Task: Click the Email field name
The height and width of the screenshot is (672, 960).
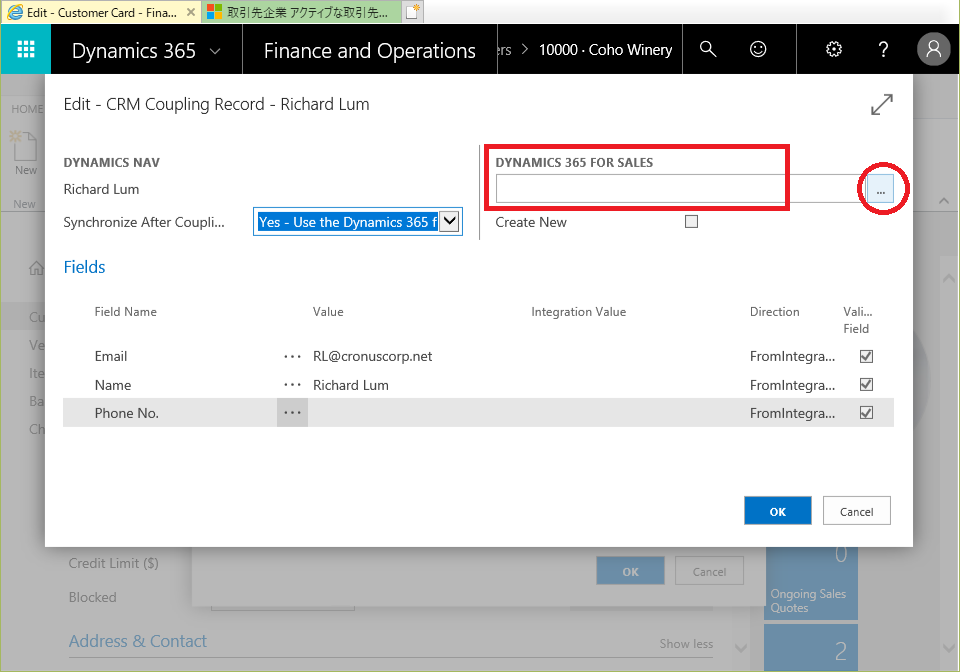Action: [111, 356]
